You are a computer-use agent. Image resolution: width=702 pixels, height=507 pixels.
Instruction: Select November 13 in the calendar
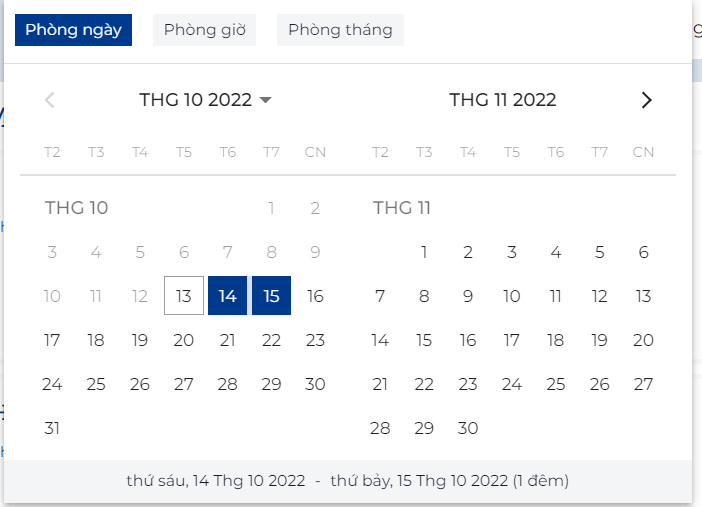pyautogui.click(x=643, y=296)
